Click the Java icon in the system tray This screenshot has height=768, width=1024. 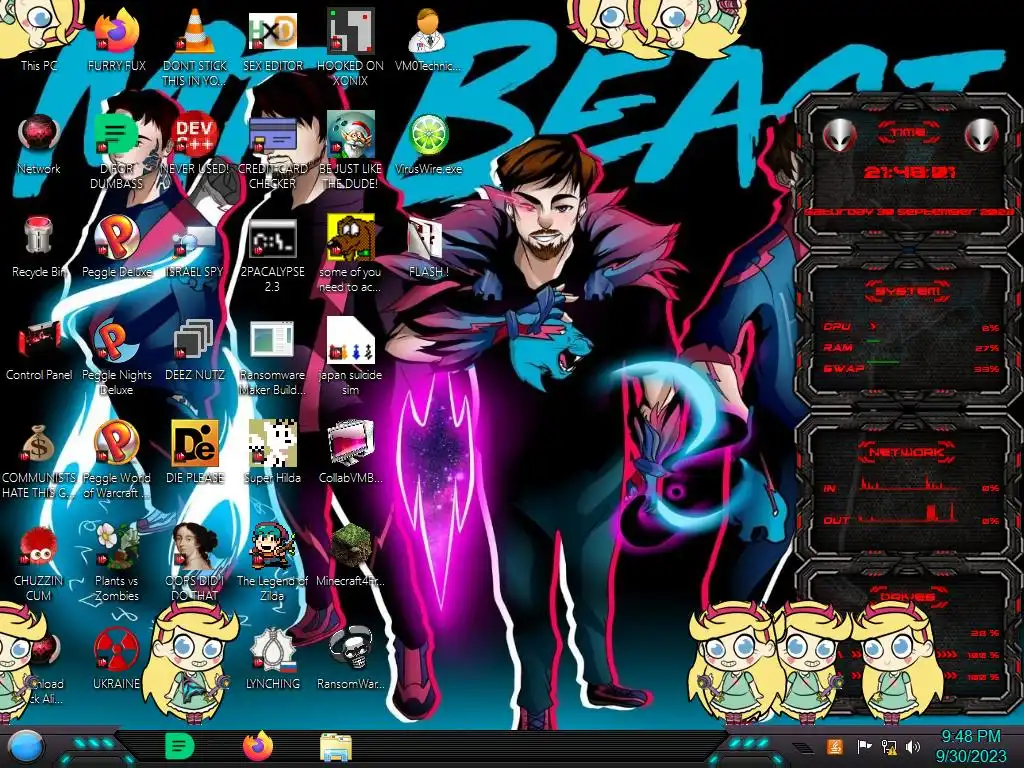click(x=833, y=746)
